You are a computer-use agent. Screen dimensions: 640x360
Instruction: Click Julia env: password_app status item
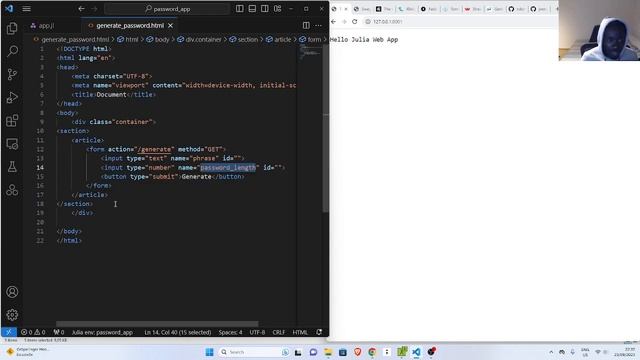pyautogui.click(x=102, y=332)
